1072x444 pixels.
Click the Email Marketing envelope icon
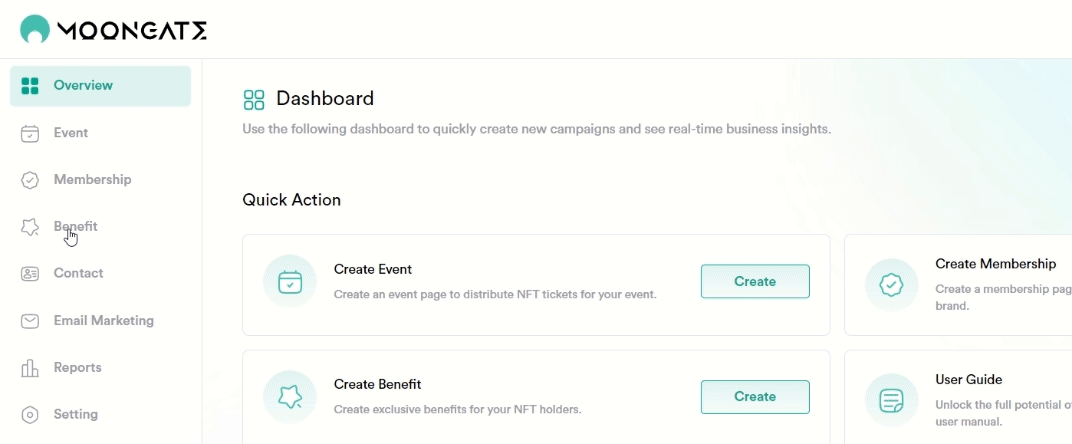(x=30, y=321)
